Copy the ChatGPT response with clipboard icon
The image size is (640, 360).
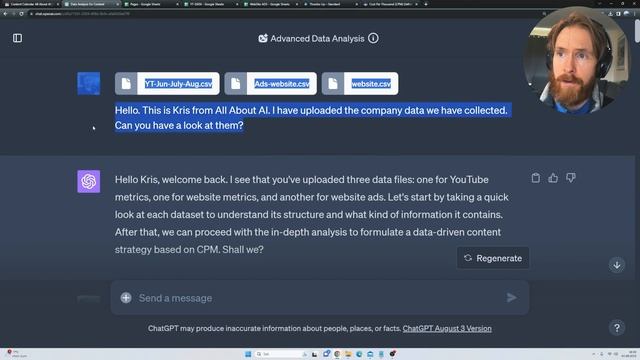[x=536, y=178]
